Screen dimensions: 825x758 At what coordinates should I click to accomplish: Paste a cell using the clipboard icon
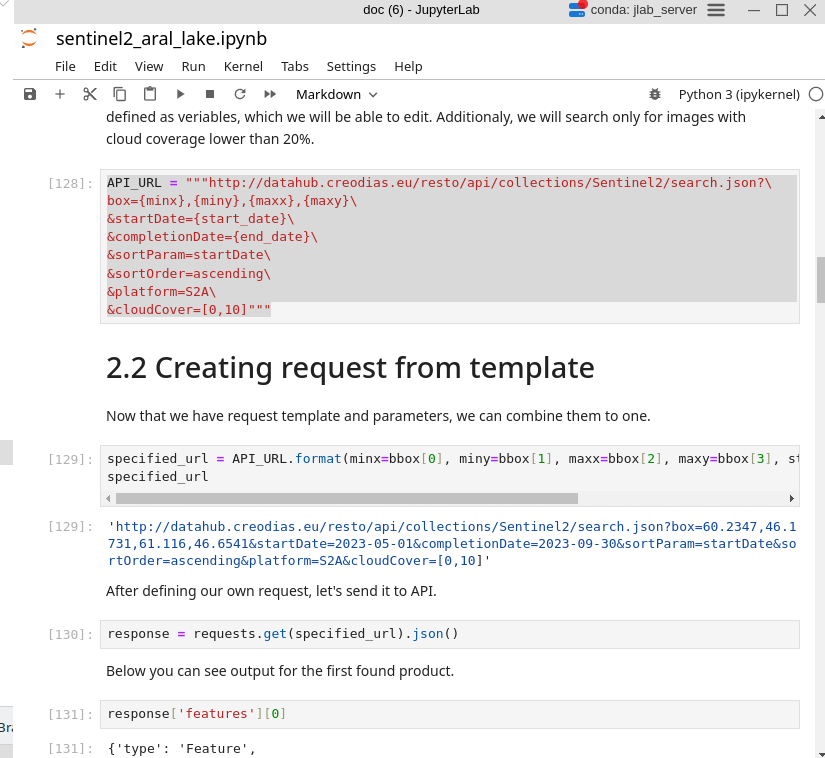pos(149,94)
